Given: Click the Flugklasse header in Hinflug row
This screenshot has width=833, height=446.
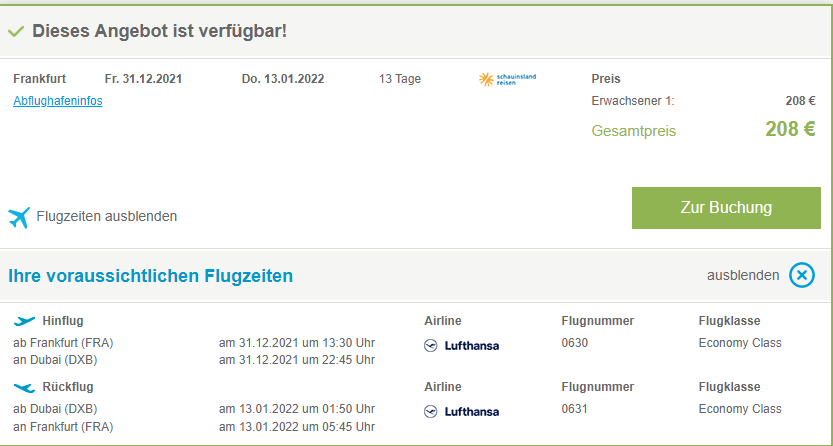Looking at the screenshot, I should point(729,321).
